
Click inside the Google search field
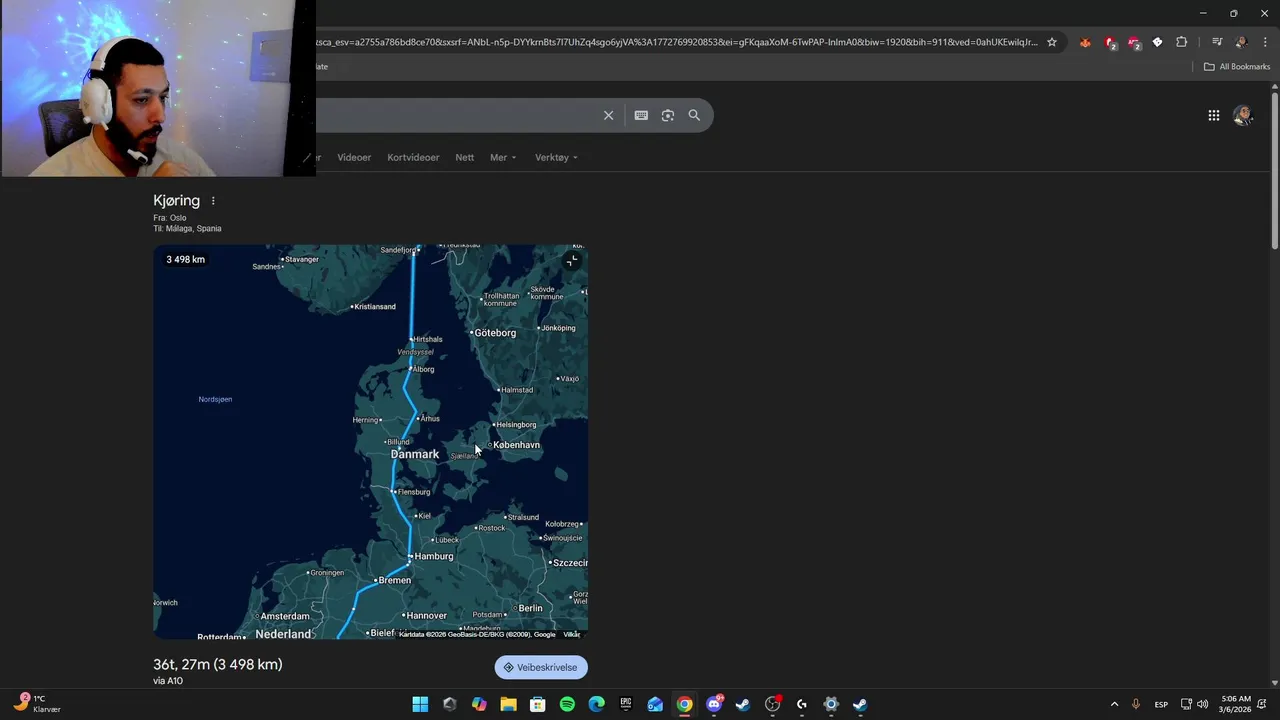(455, 115)
